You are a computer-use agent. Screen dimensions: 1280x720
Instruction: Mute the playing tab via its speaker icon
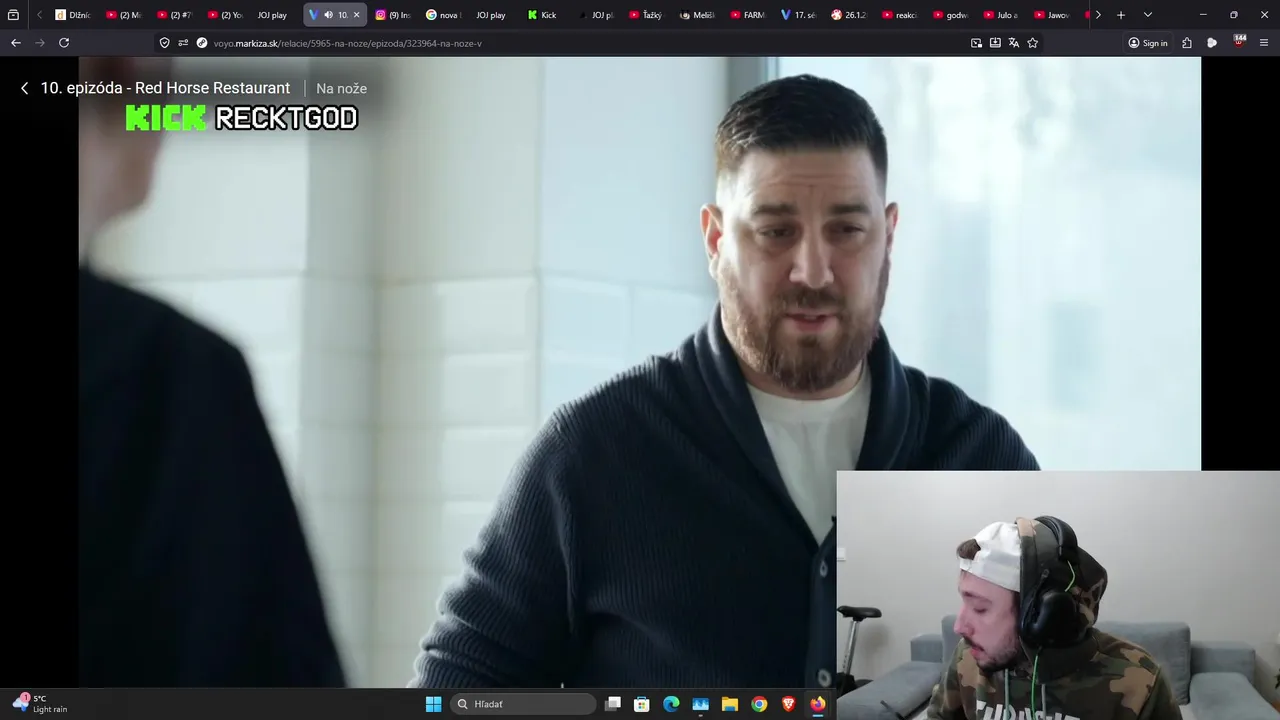(328, 15)
